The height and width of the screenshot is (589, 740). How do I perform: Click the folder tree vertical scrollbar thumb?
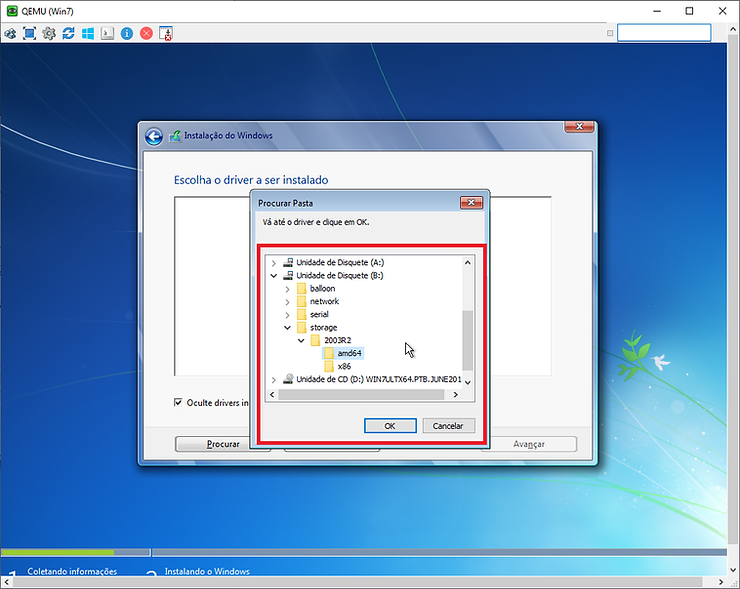pos(468,340)
